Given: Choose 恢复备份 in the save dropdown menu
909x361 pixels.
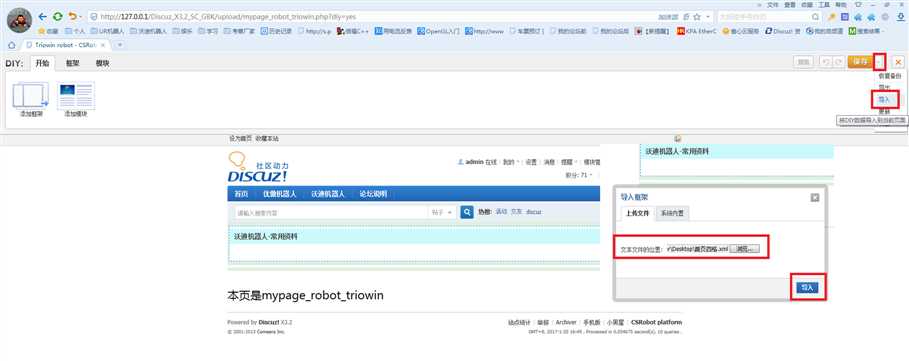Looking at the screenshot, I should coord(890,76).
